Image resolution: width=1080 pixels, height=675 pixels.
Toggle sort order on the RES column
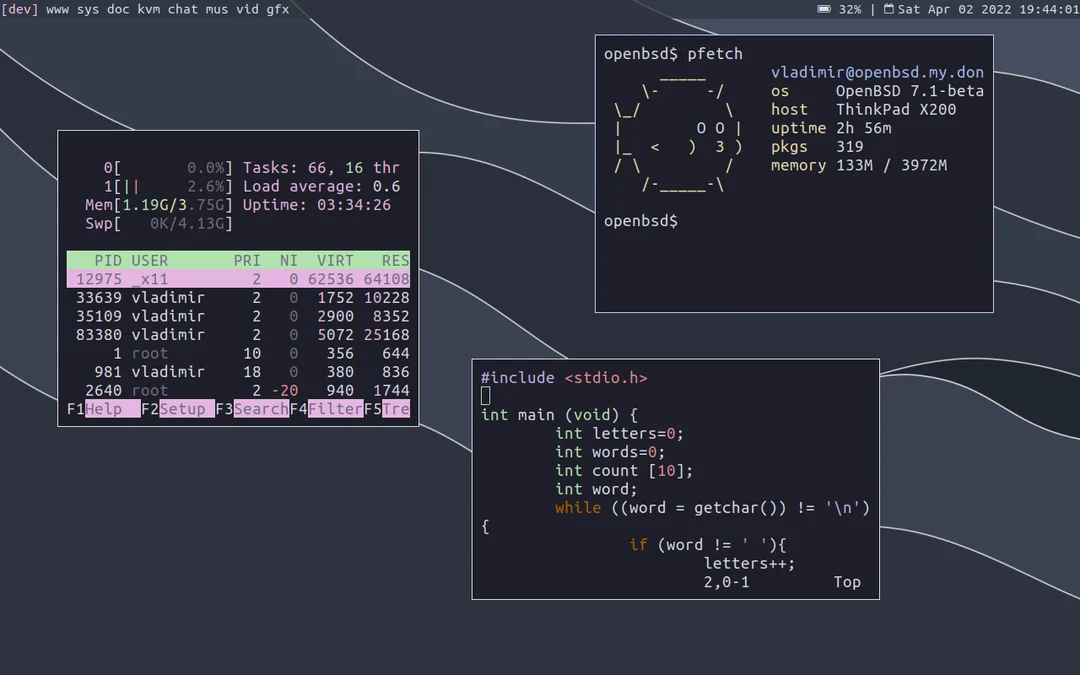point(394,260)
